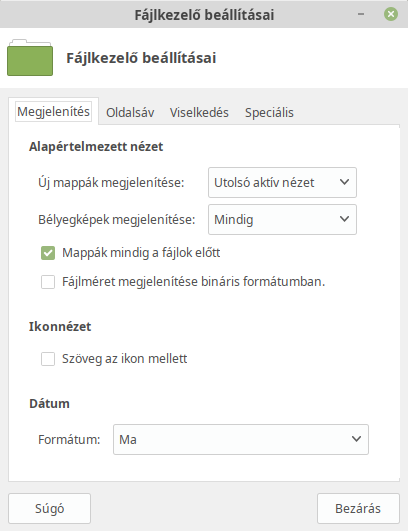This screenshot has width=408, height=531.
Task: Click the chevron arrow in the Ma field
Action: coord(356,439)
